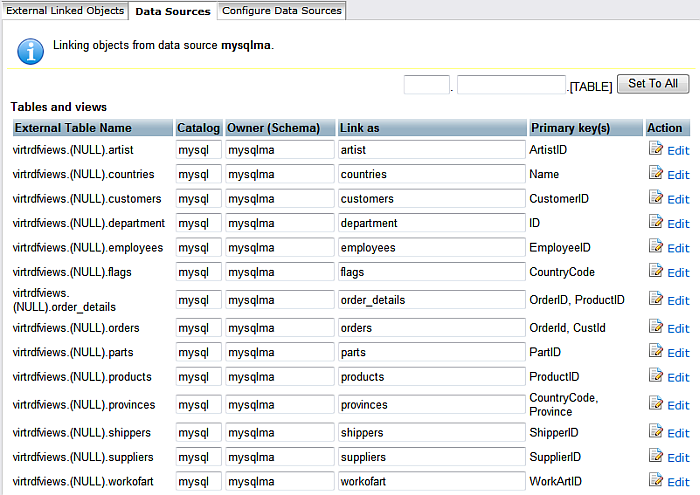Select the Data Sources tab

click(173, 11)
